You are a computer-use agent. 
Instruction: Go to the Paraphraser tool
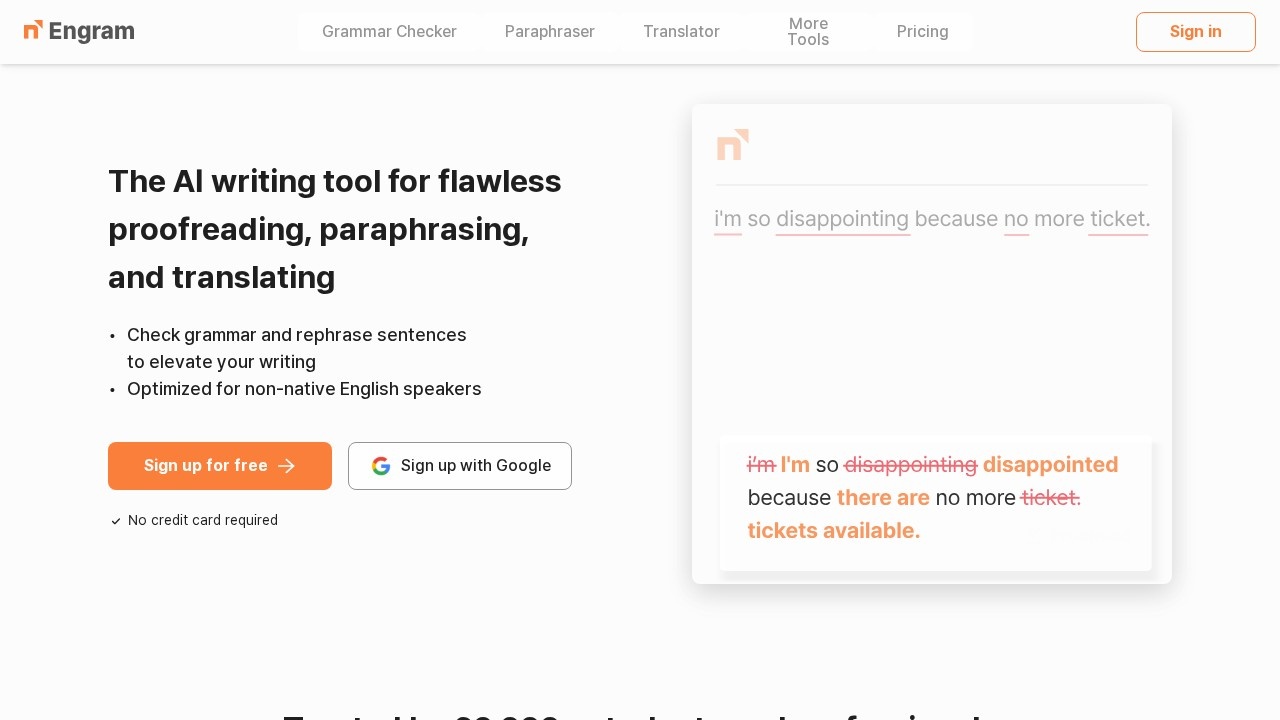[x=549, y=32]
